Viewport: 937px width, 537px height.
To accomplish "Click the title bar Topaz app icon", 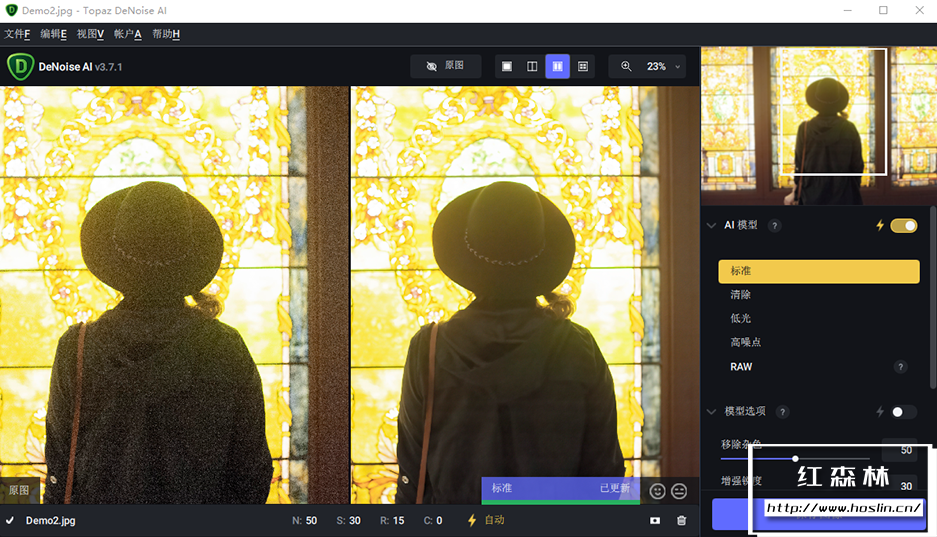I will click(11, 10).
